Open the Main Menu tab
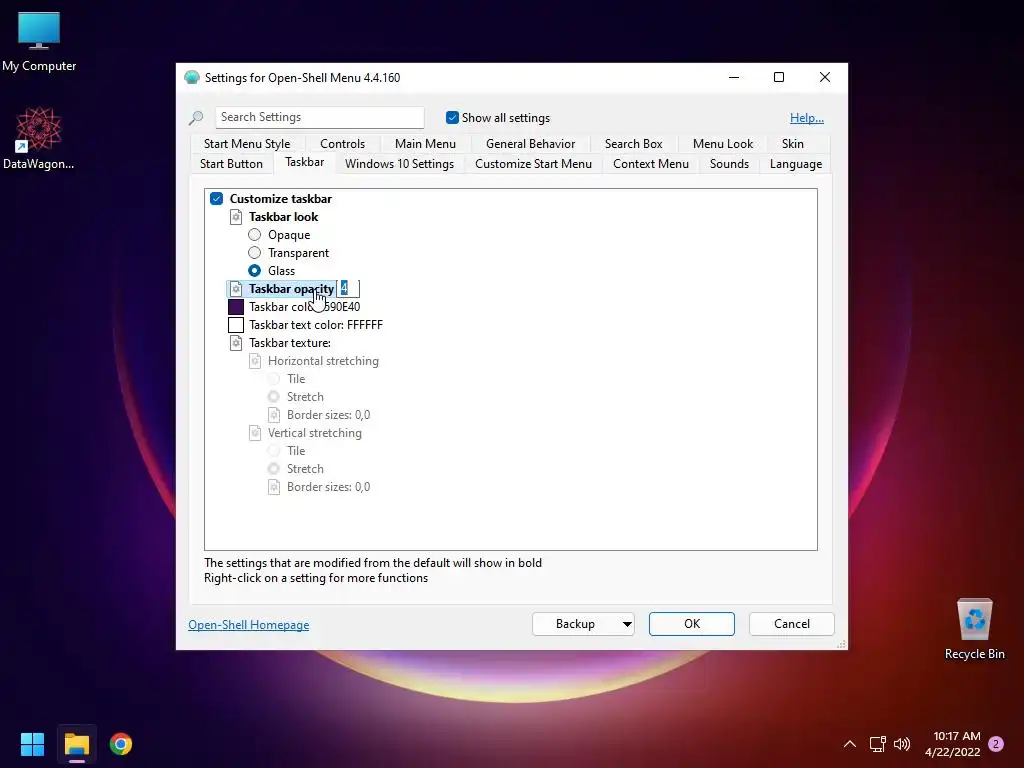 click(x=425, y=144)
